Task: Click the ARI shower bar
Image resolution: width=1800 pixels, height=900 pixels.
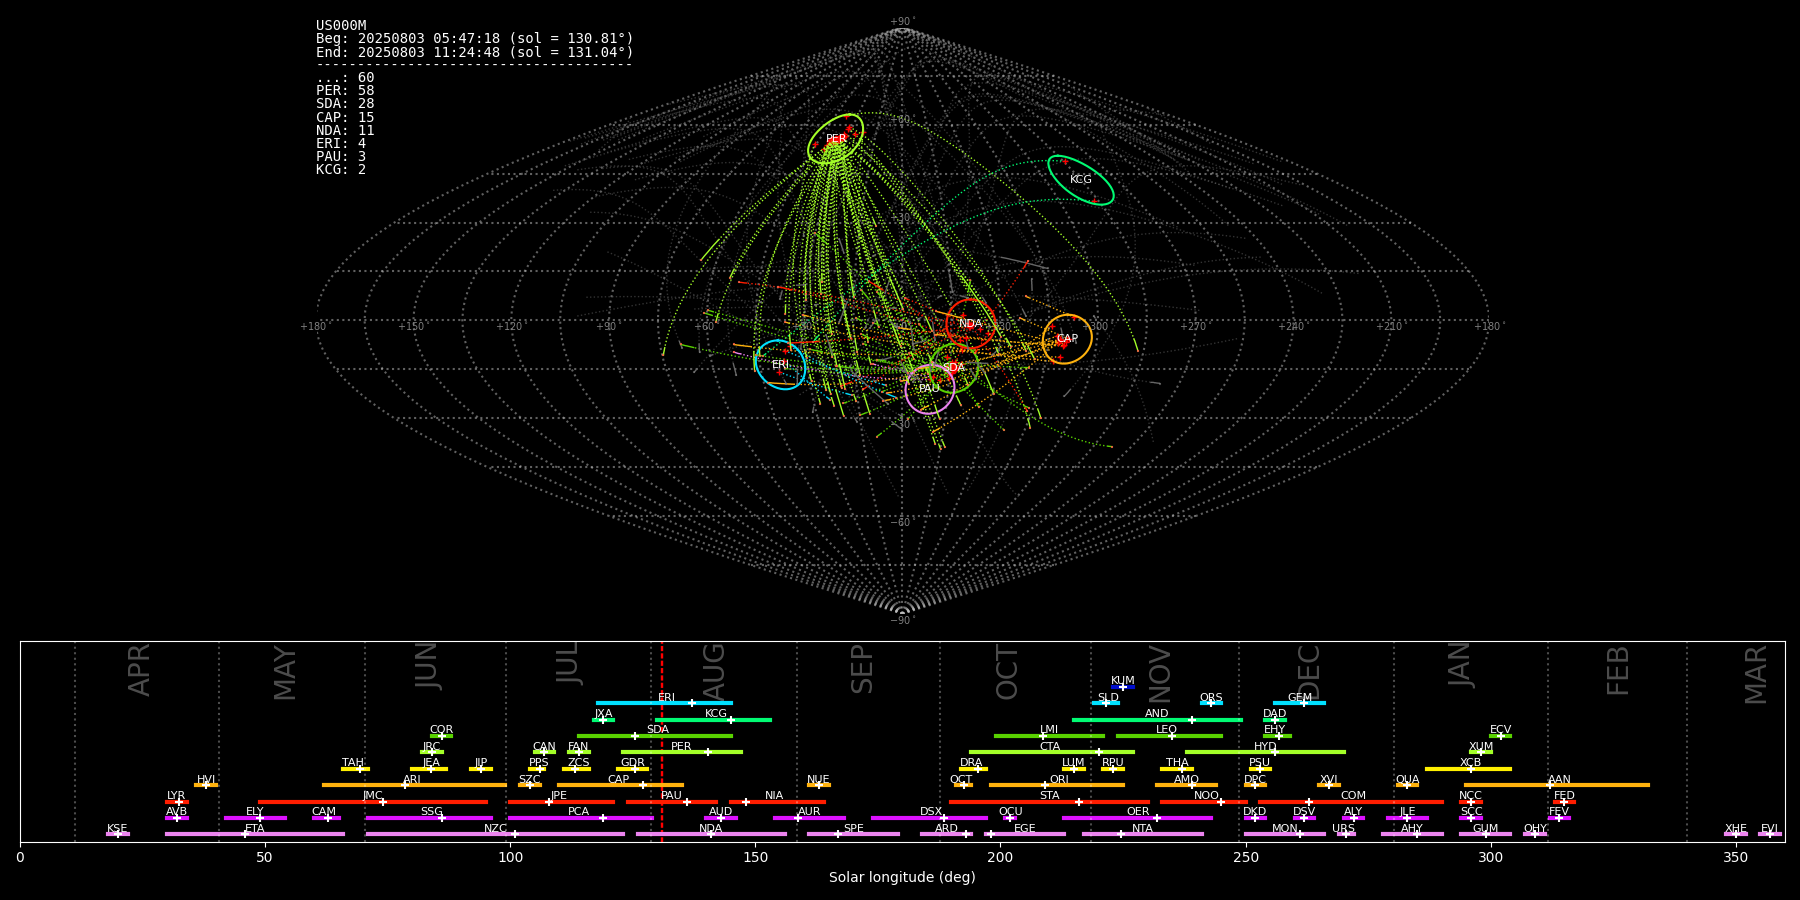Action: [414, 785]
